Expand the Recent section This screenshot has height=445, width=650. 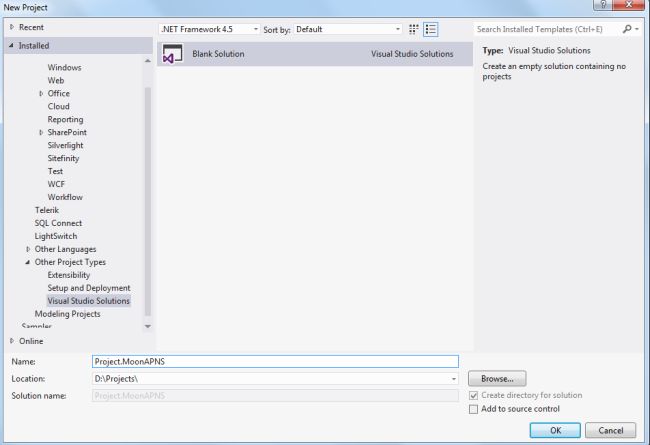coord(12,27)
